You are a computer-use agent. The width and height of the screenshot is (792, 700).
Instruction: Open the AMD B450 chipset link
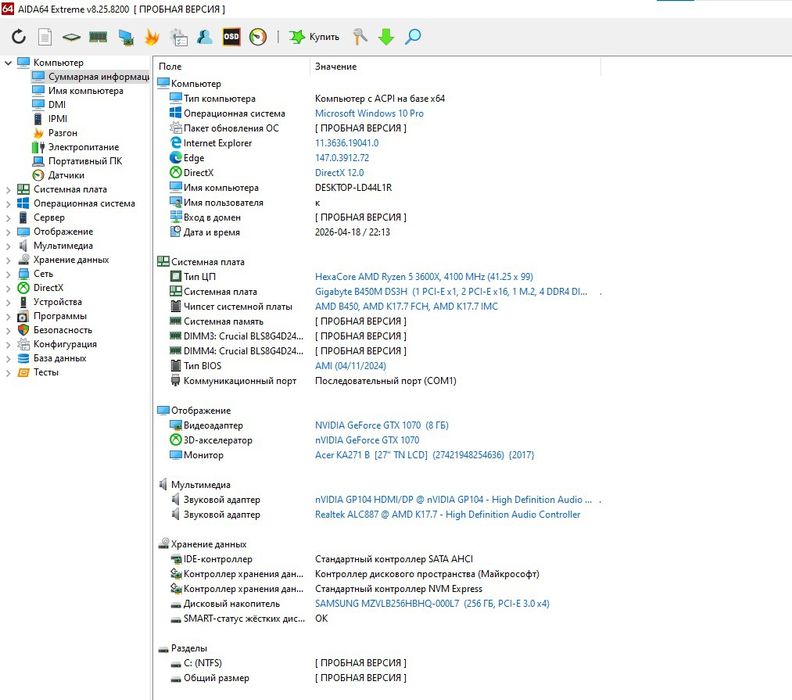pos(406,307)
